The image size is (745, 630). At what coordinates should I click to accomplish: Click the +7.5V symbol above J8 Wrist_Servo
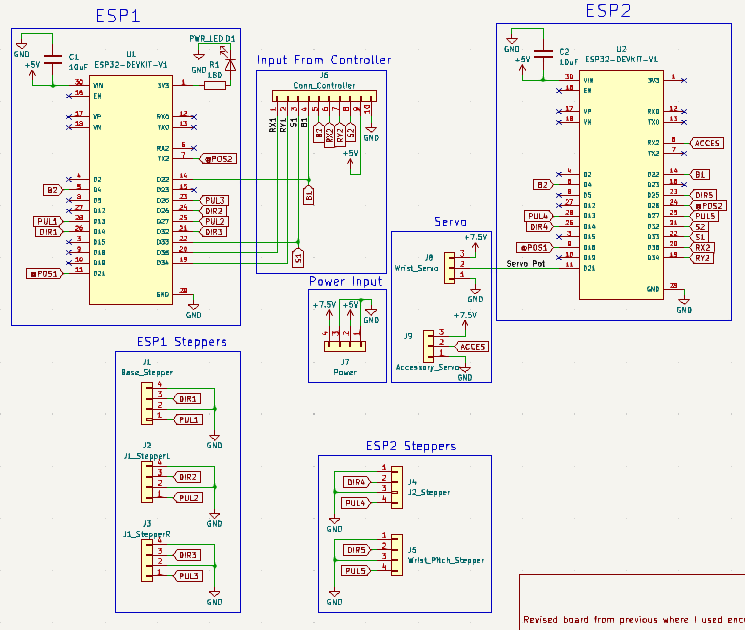[476, 239]
